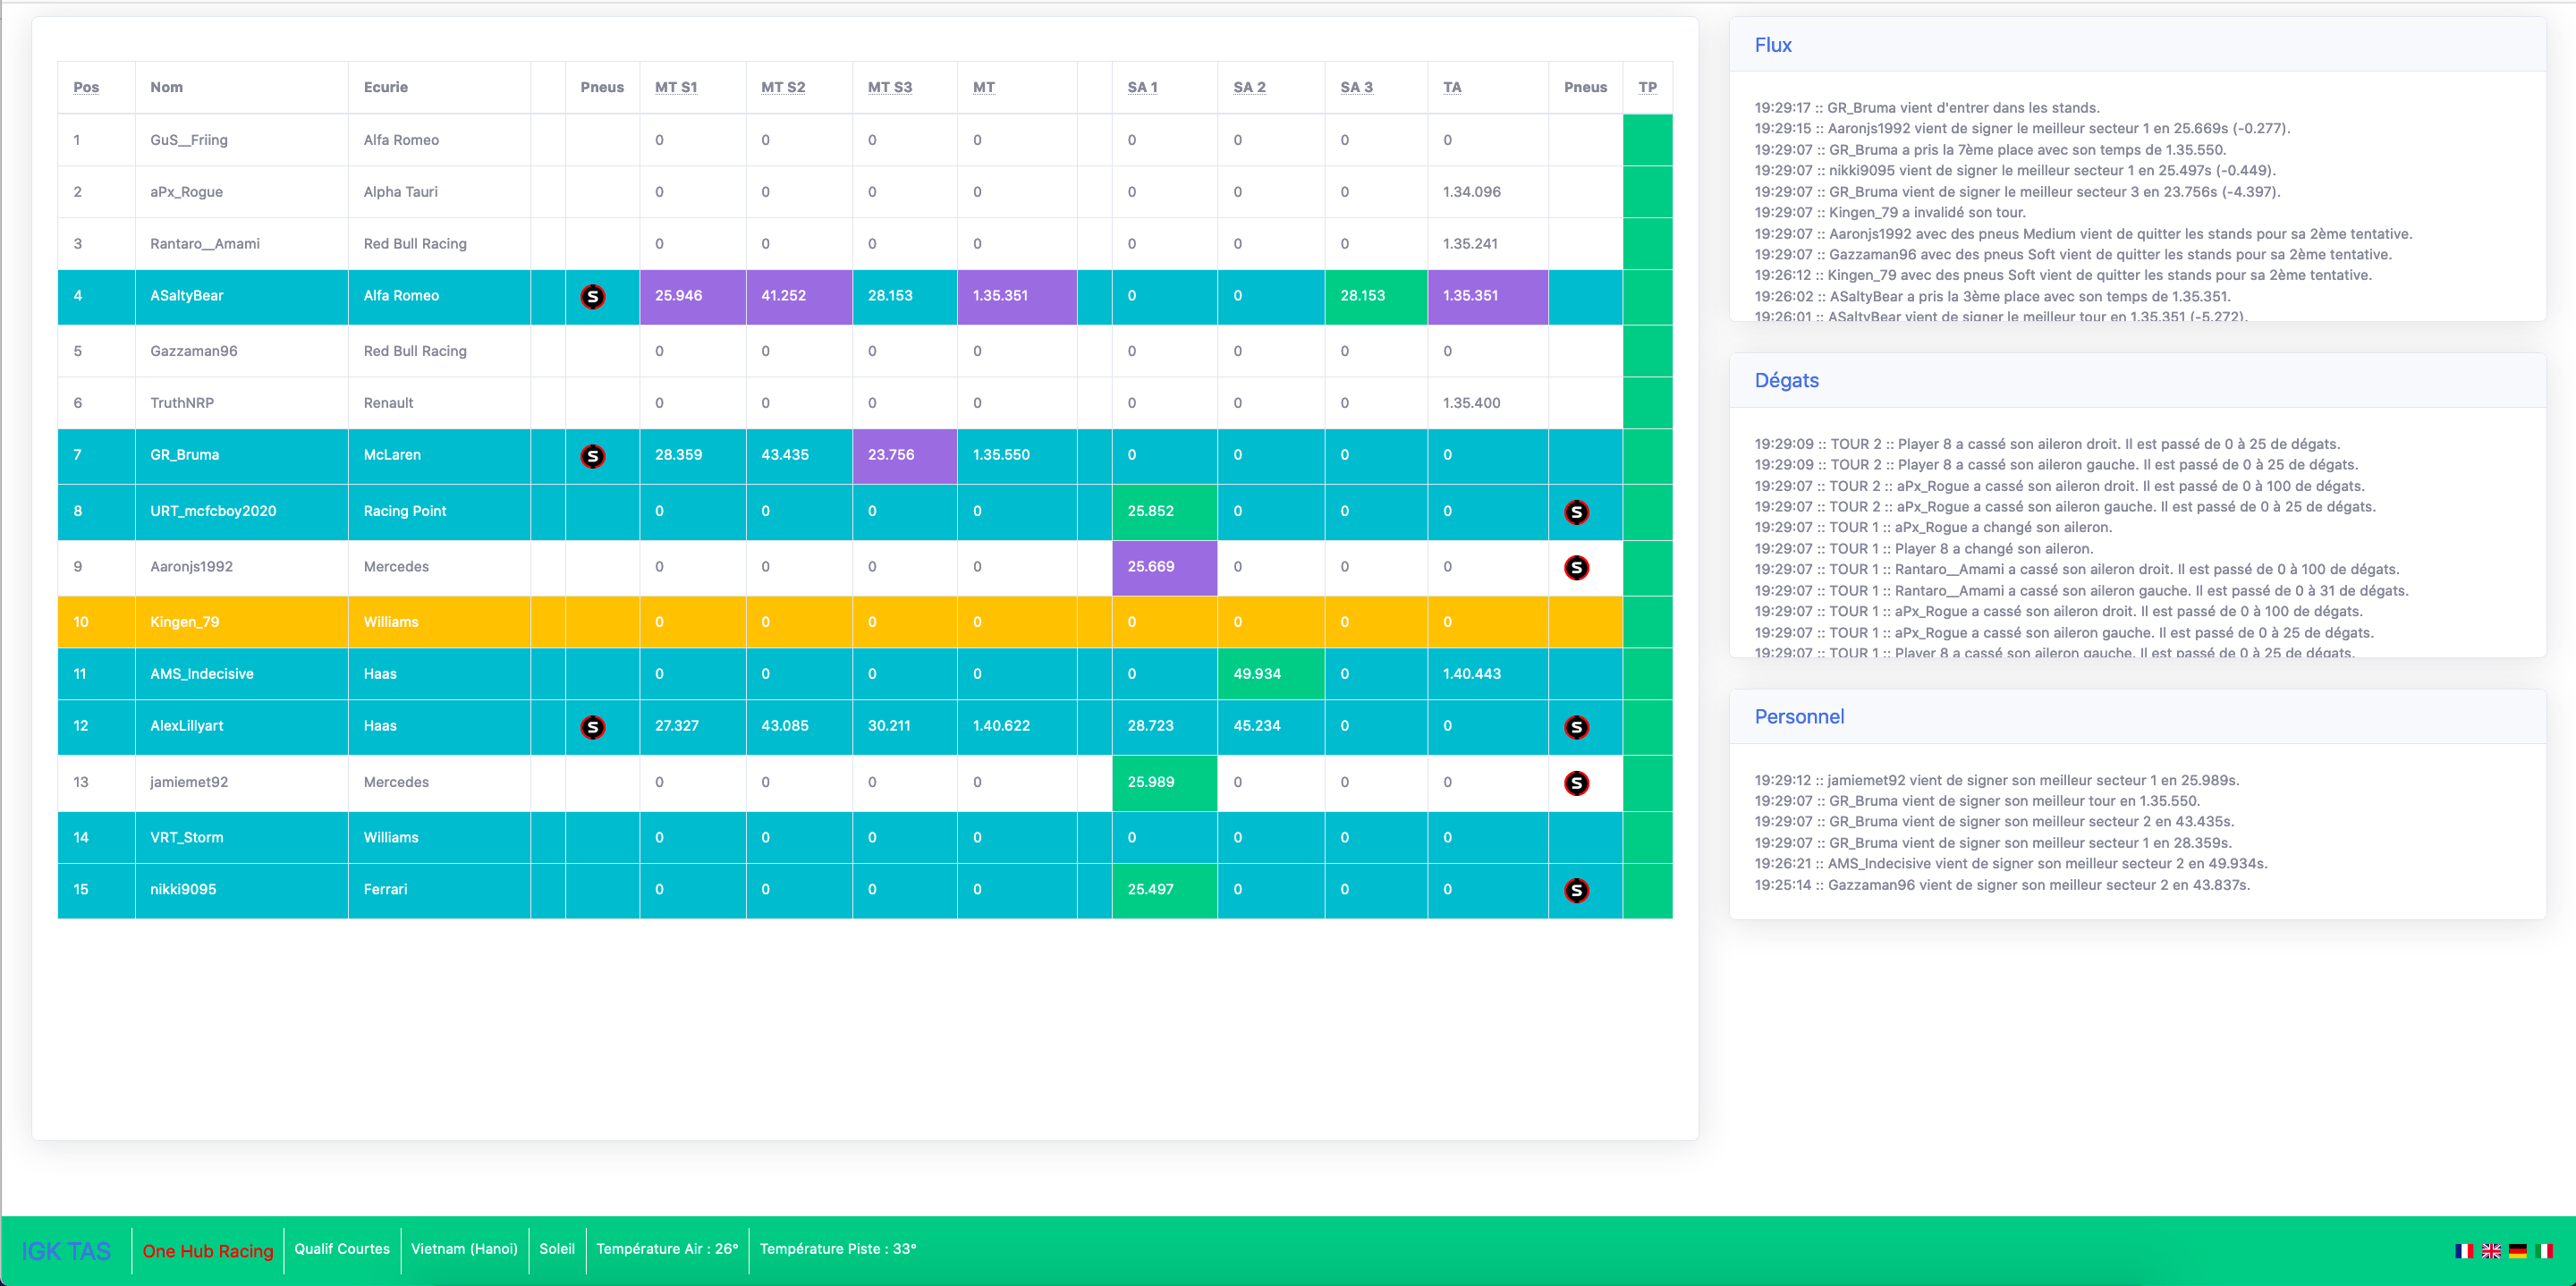Click green TP cell in Kingen_79's row
The width and height of the screenshot is (2576, 1286).
pos(1647,622)
